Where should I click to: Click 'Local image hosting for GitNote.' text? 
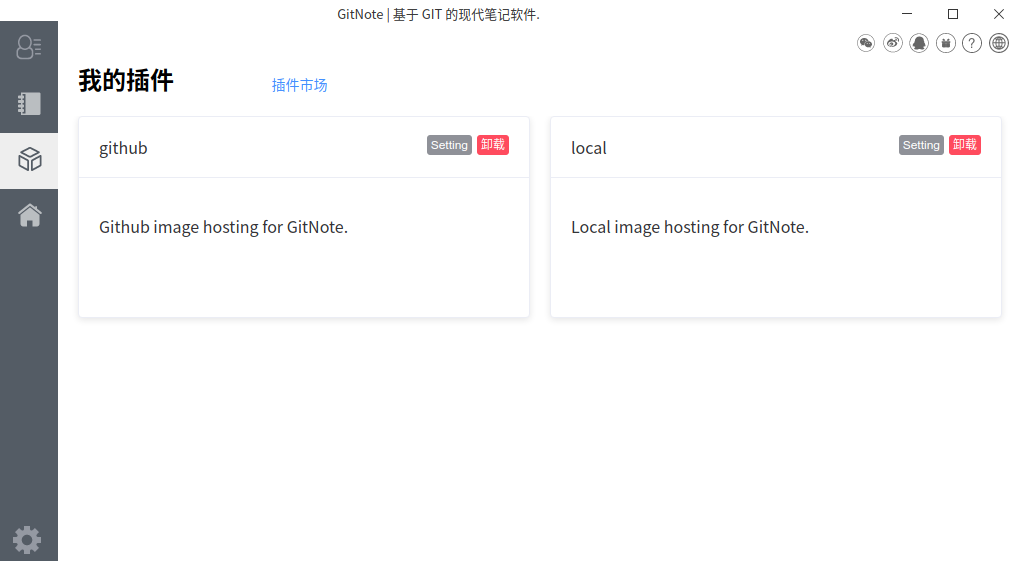coord(690,228)
